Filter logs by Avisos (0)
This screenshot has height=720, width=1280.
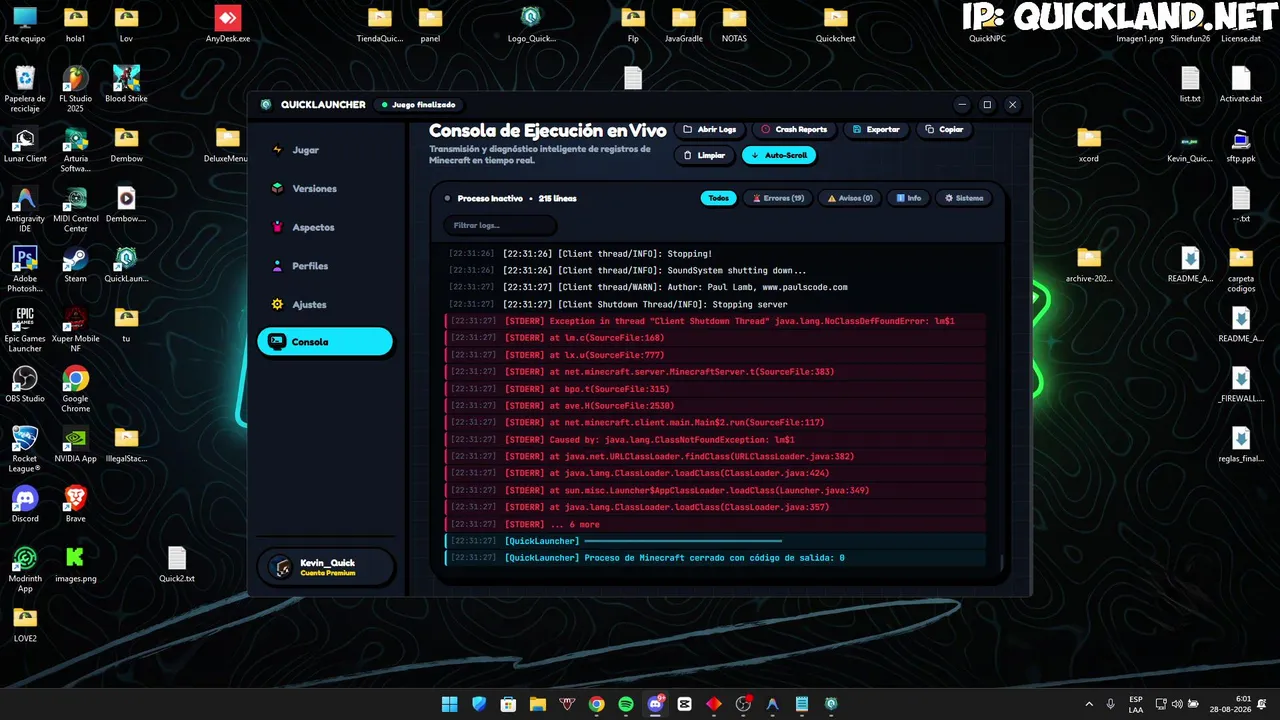click(x=850, y=198)
